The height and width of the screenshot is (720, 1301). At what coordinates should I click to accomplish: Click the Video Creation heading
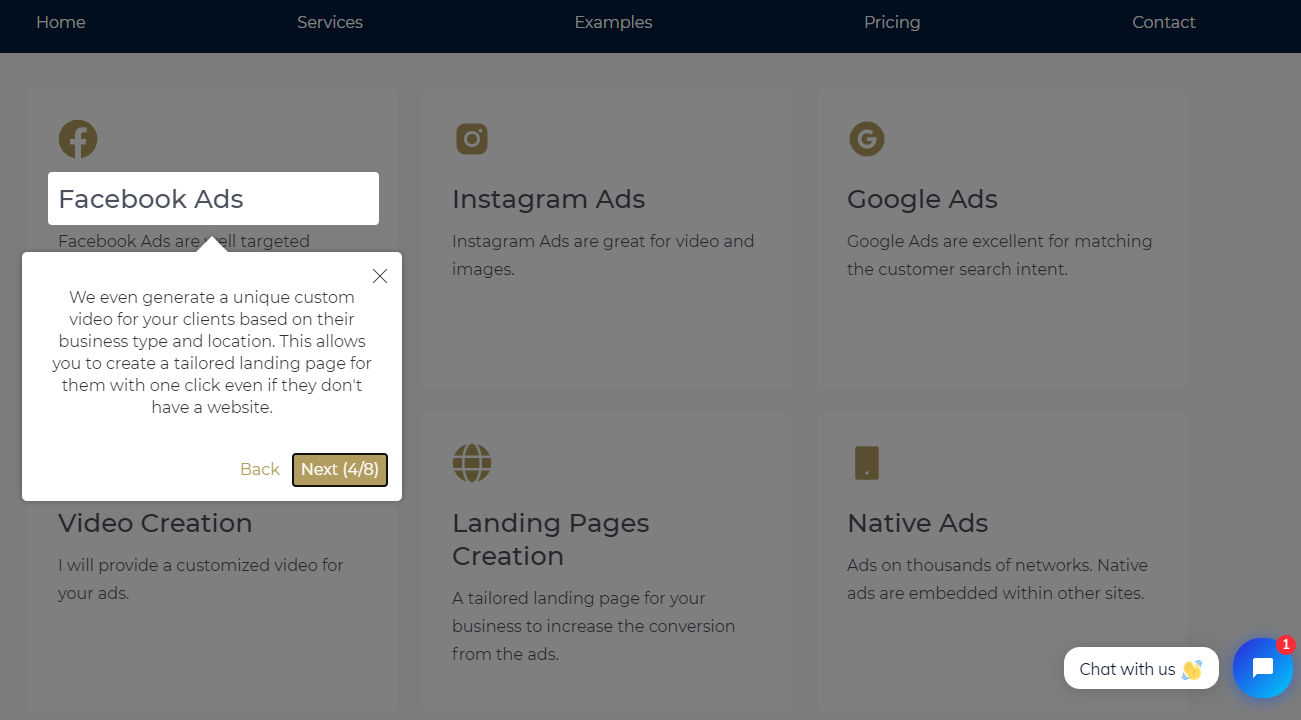(x=155, y=523)
